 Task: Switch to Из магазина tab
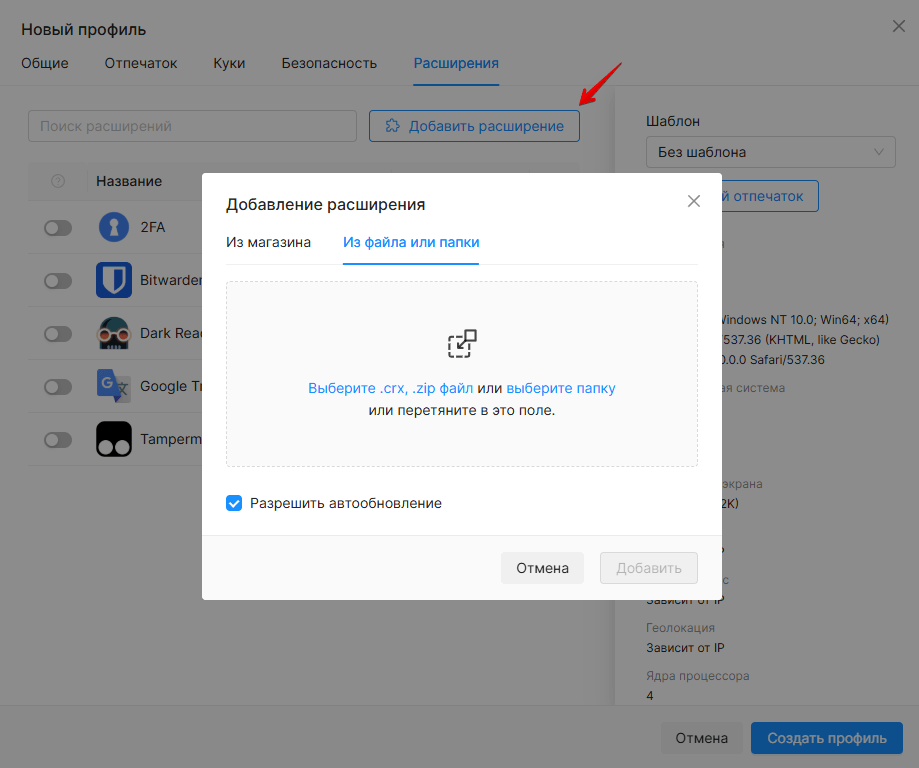point(268,242)
